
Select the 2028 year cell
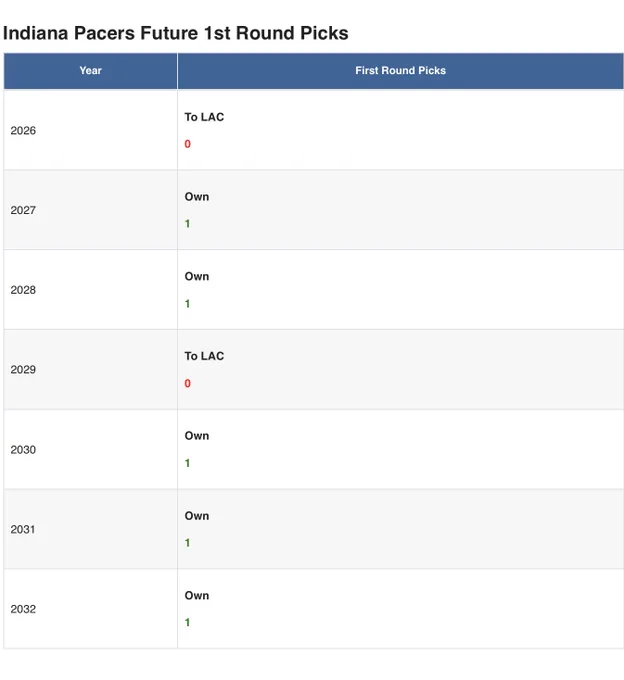90,290
